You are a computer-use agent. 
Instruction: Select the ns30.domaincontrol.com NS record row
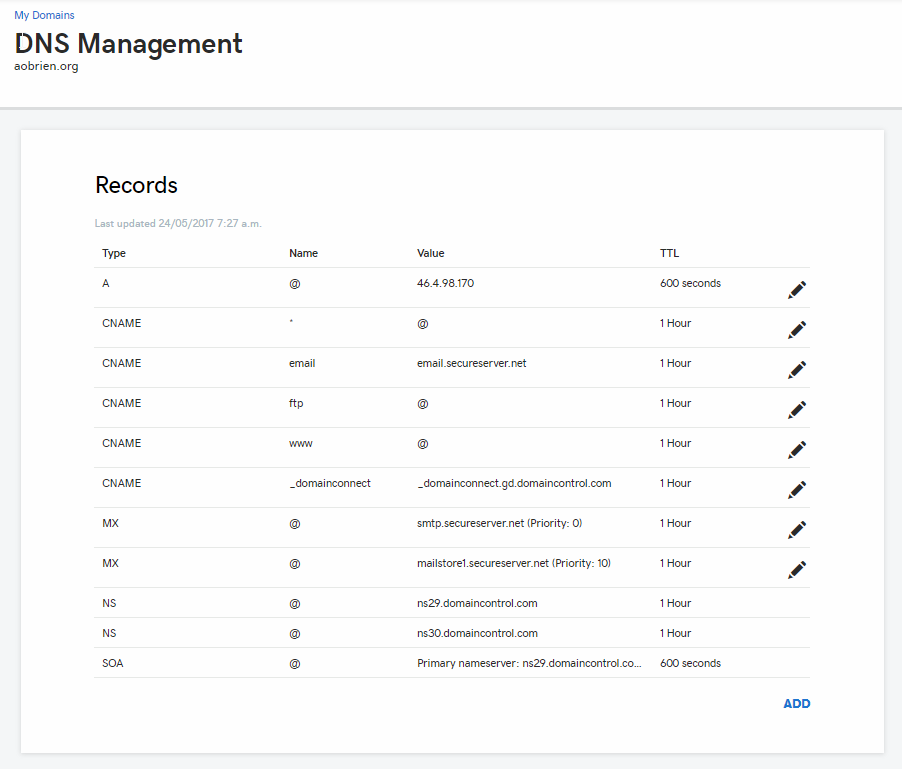pyautogui.click(x=452, y=633)
